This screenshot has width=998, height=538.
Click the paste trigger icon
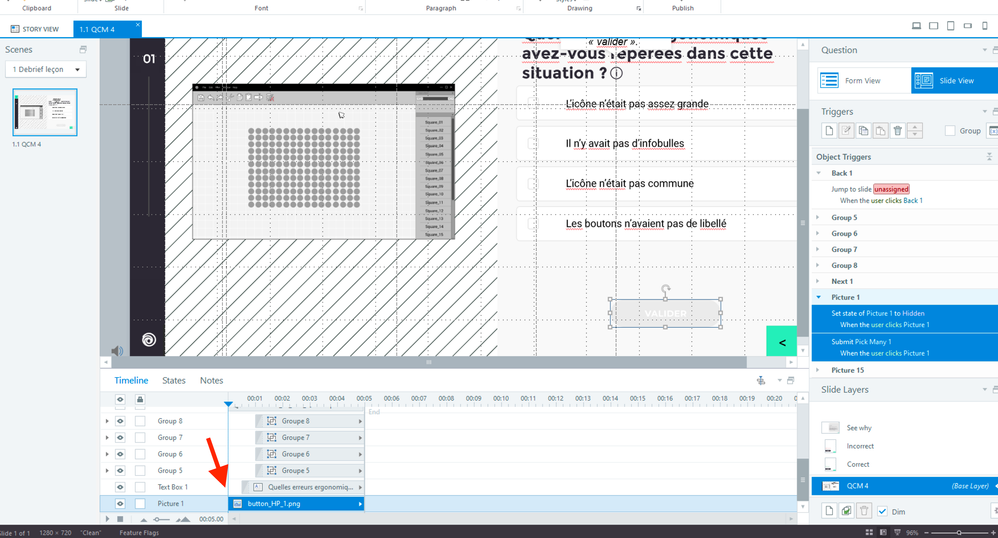click(880, 131)
